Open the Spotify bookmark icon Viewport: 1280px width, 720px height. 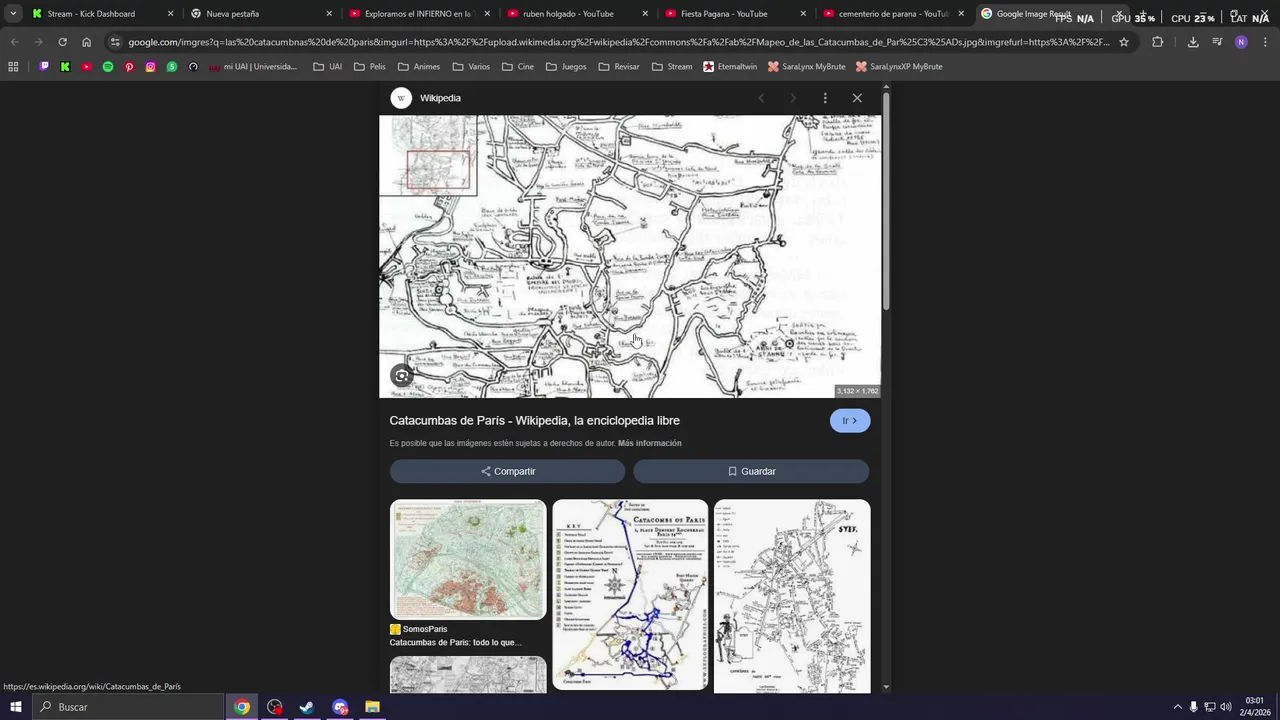(108, 66)
